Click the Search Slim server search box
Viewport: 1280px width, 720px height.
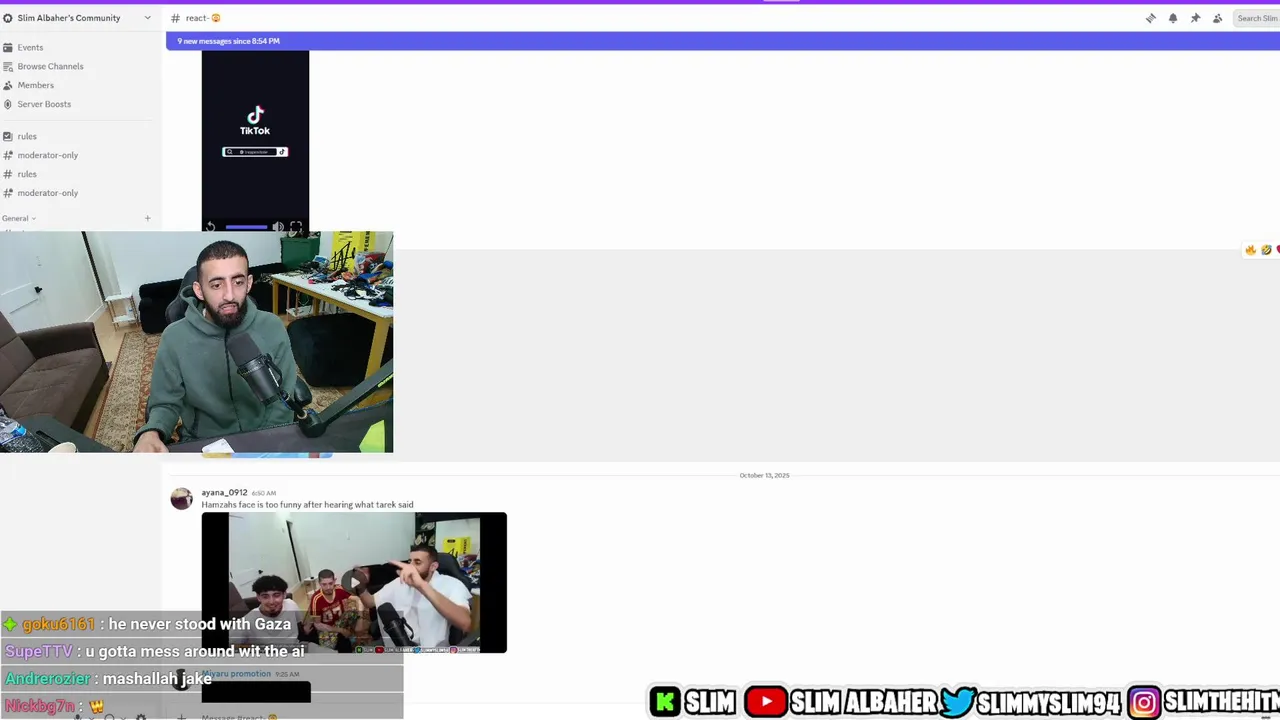point(1257,18)
